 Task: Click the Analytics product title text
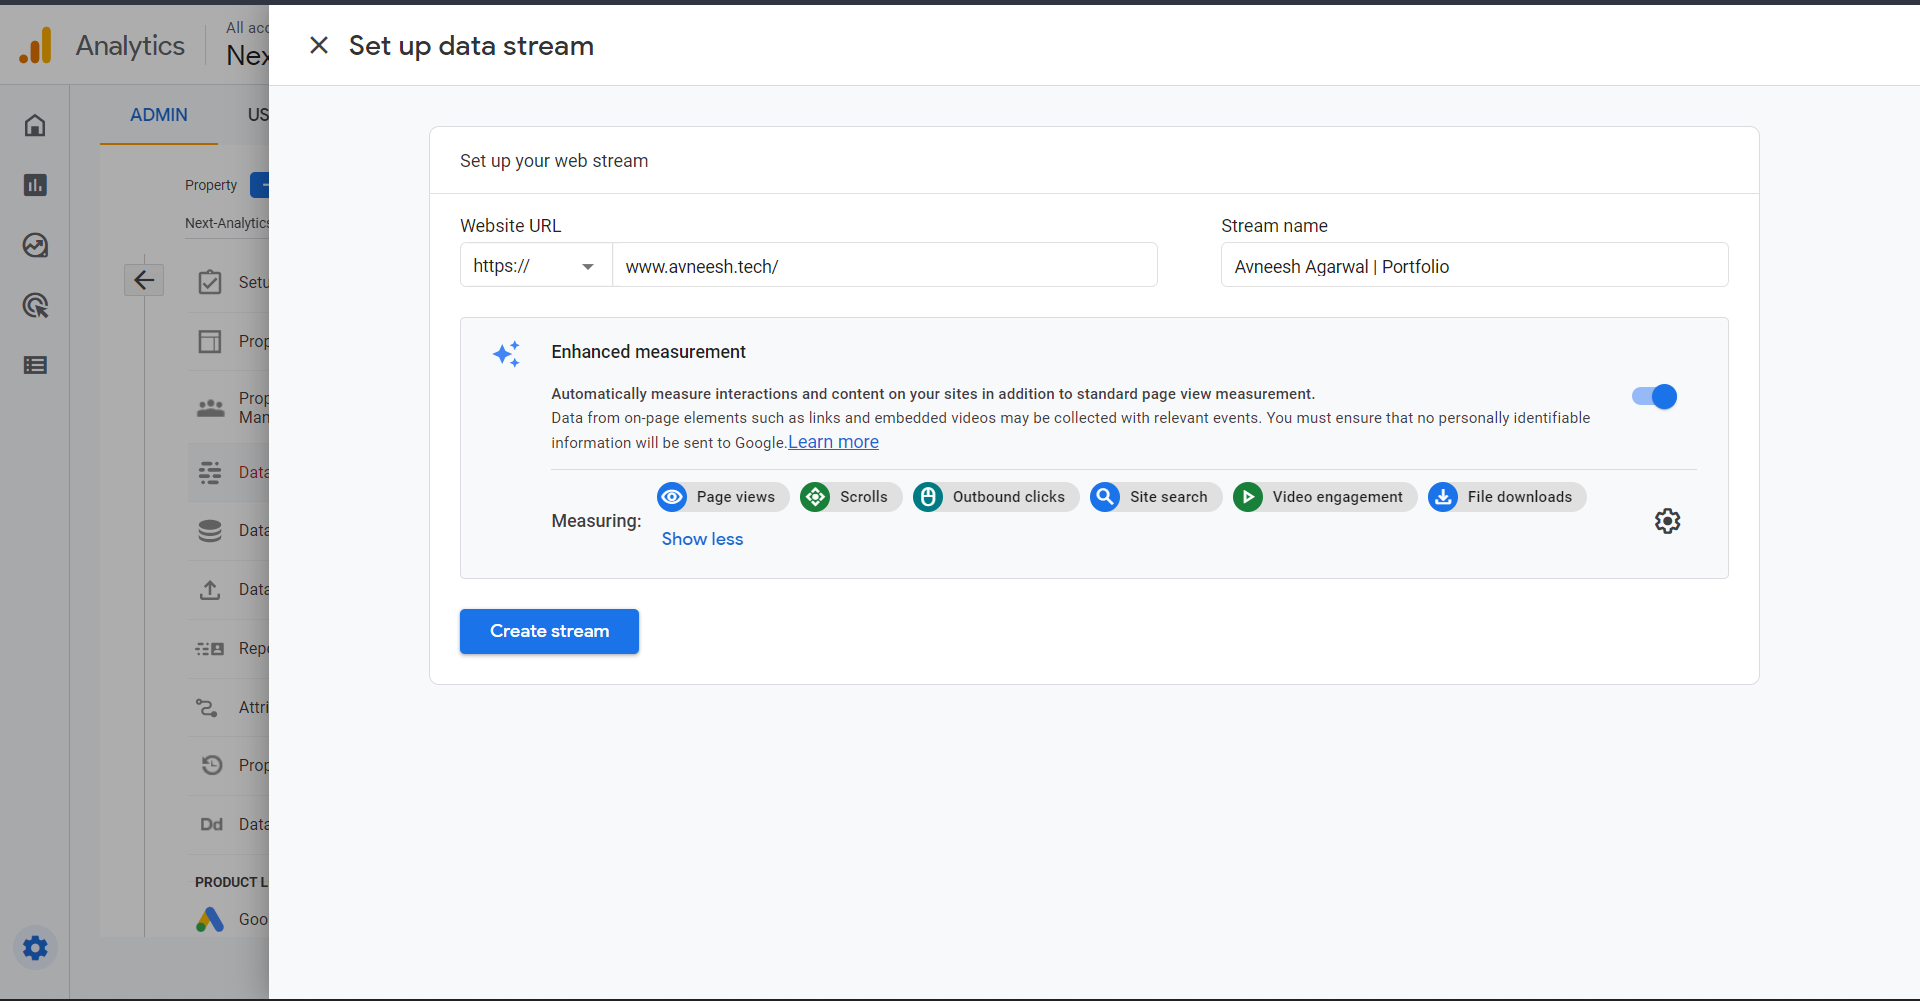pos(130,46)
